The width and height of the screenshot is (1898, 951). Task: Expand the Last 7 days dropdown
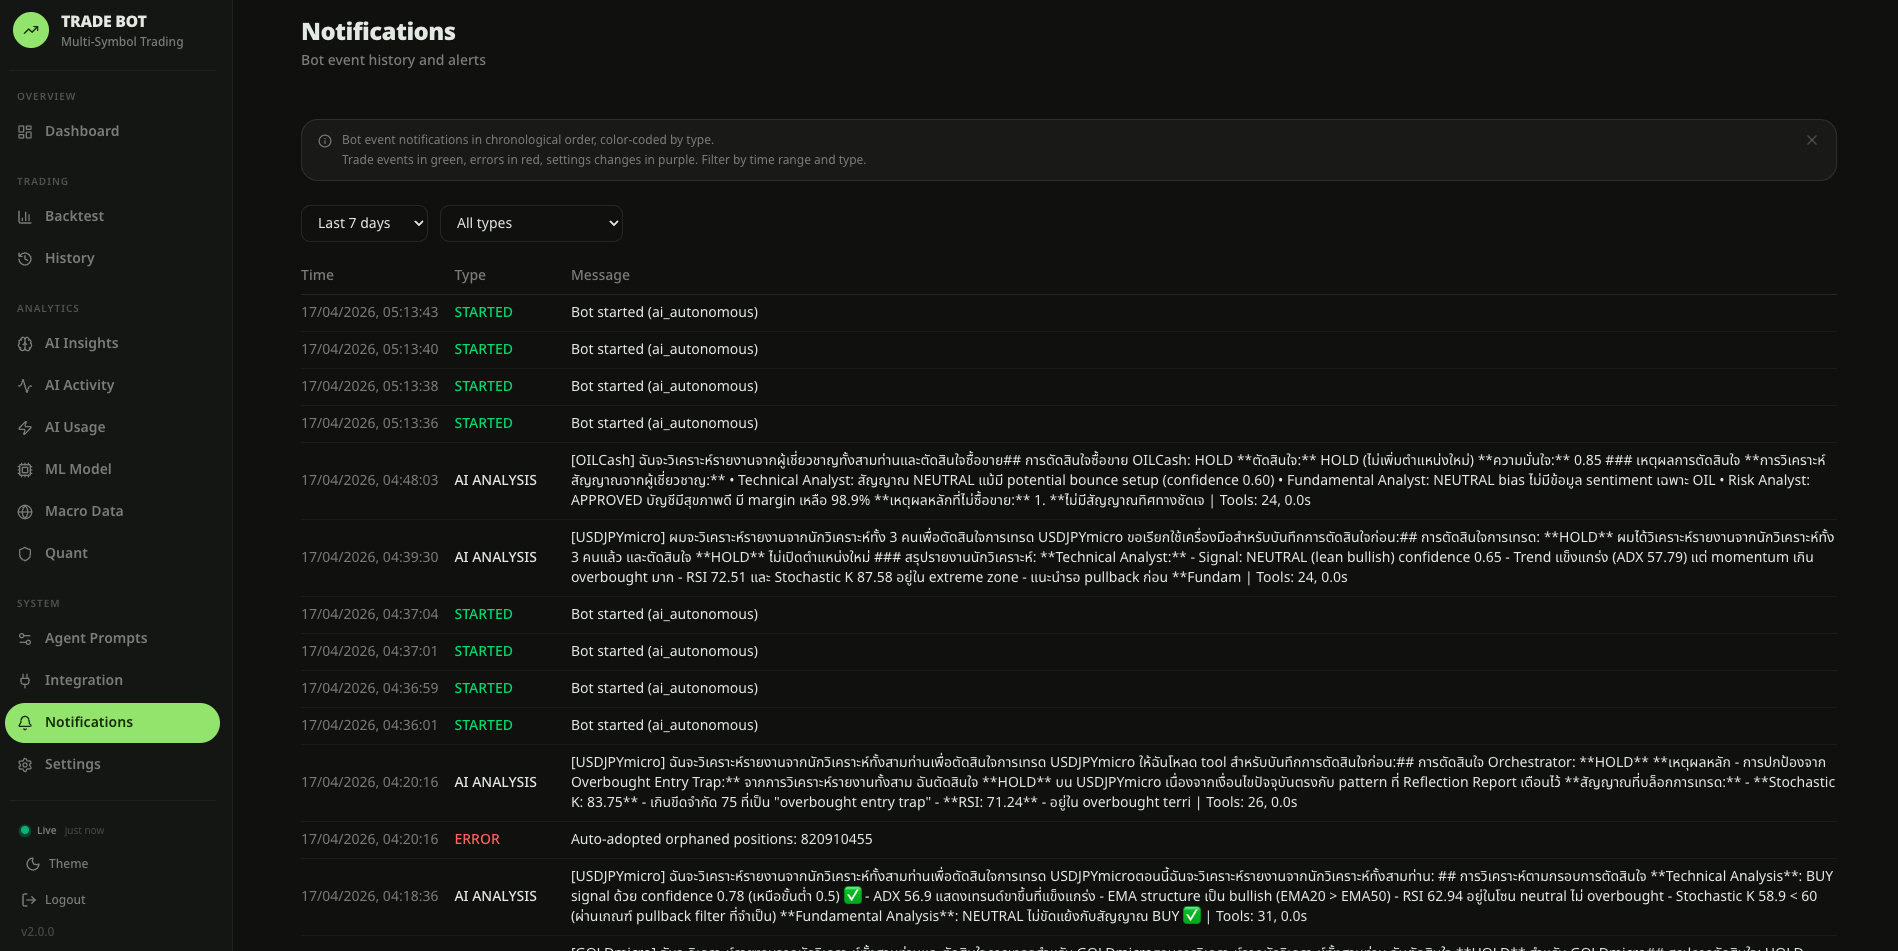[364, 223]
